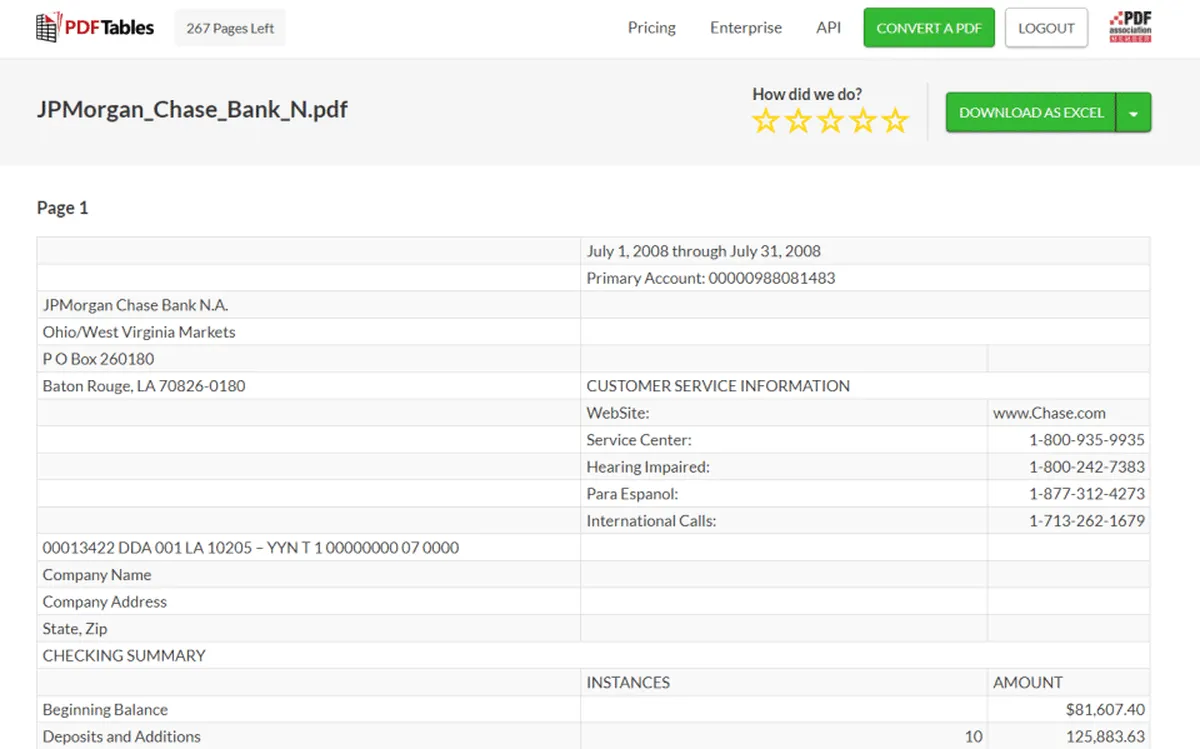Rate one star
Screen dimensions: 1200x749
(x=766, y=122)
